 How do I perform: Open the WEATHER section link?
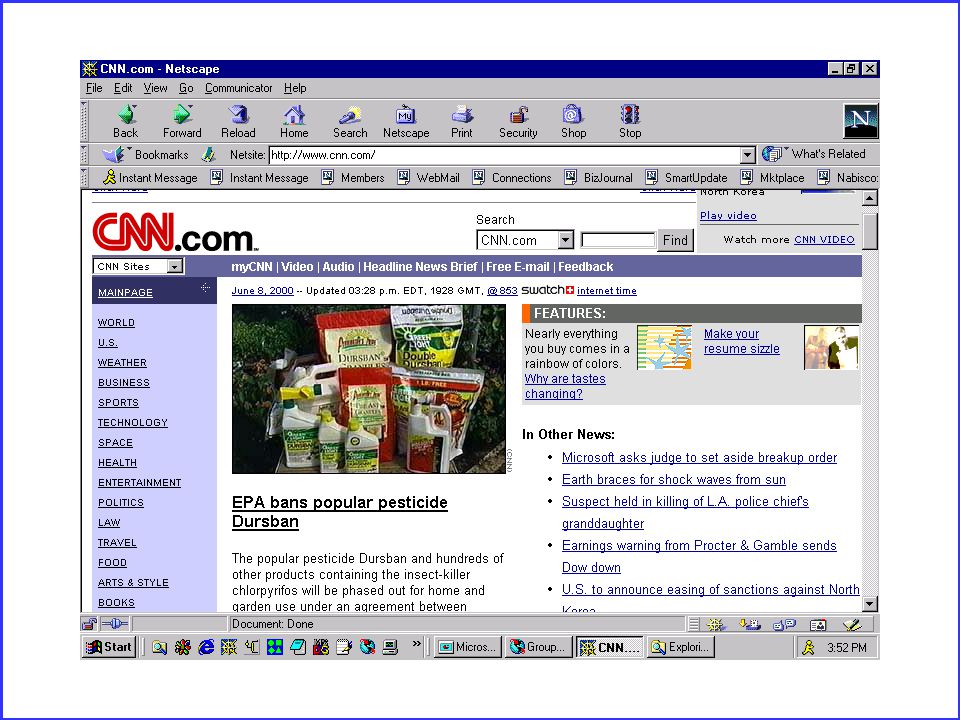[122, 362]
